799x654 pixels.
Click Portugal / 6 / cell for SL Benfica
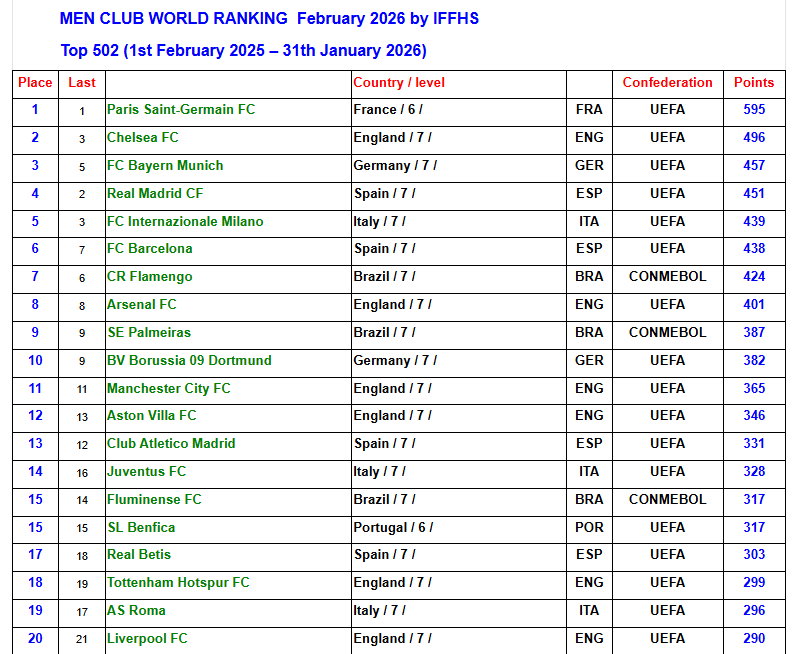pyautogui.click(x=394, y=527)
